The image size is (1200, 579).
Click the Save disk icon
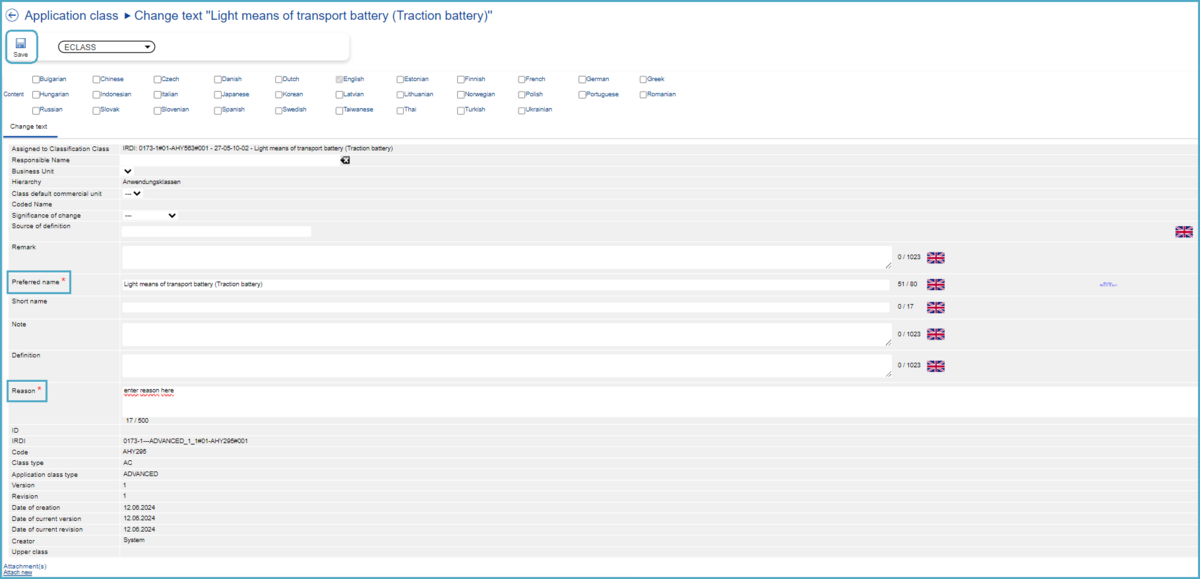pyautogui.click(x=21, y=43)
